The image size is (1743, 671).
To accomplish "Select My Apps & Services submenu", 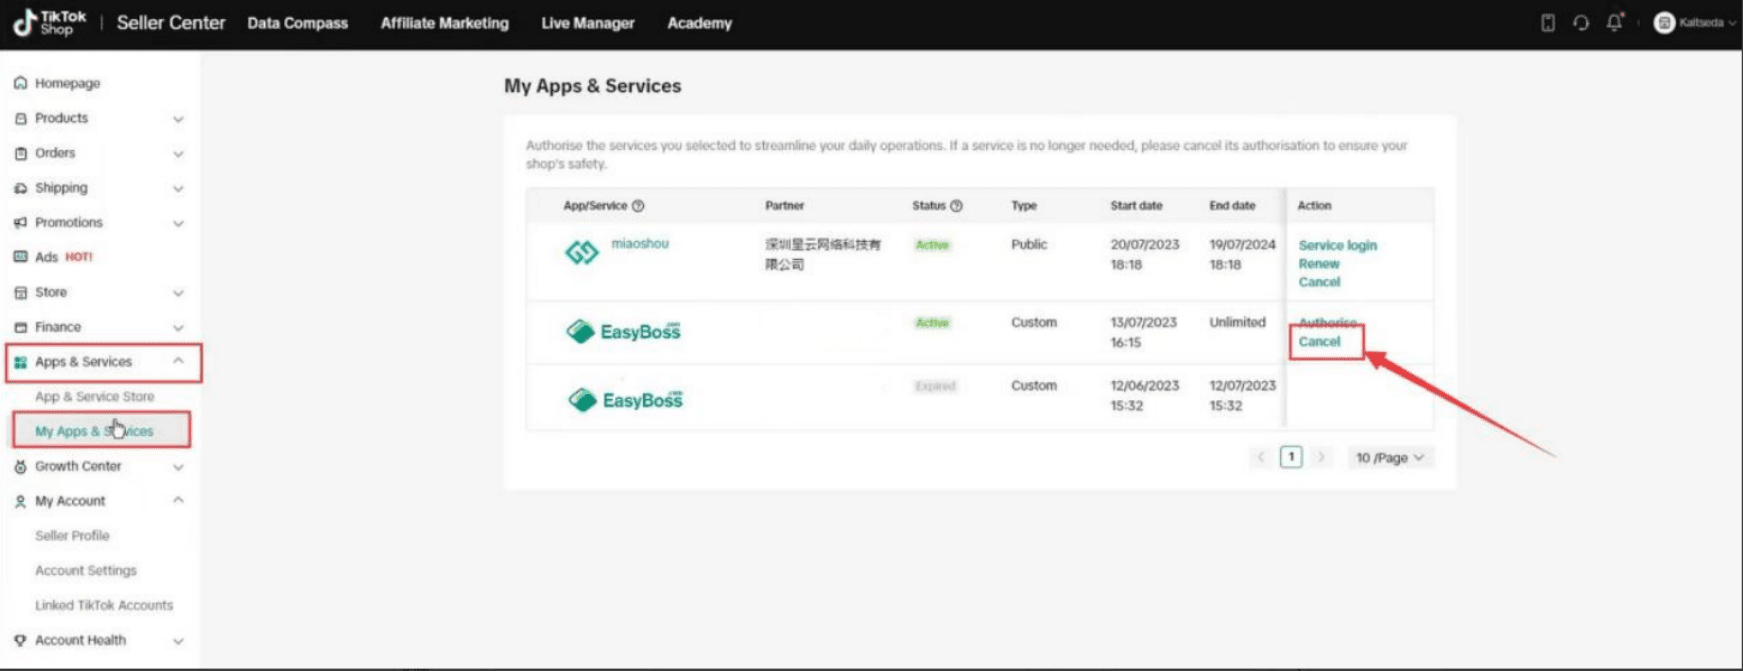I will [x=94, y=431].
